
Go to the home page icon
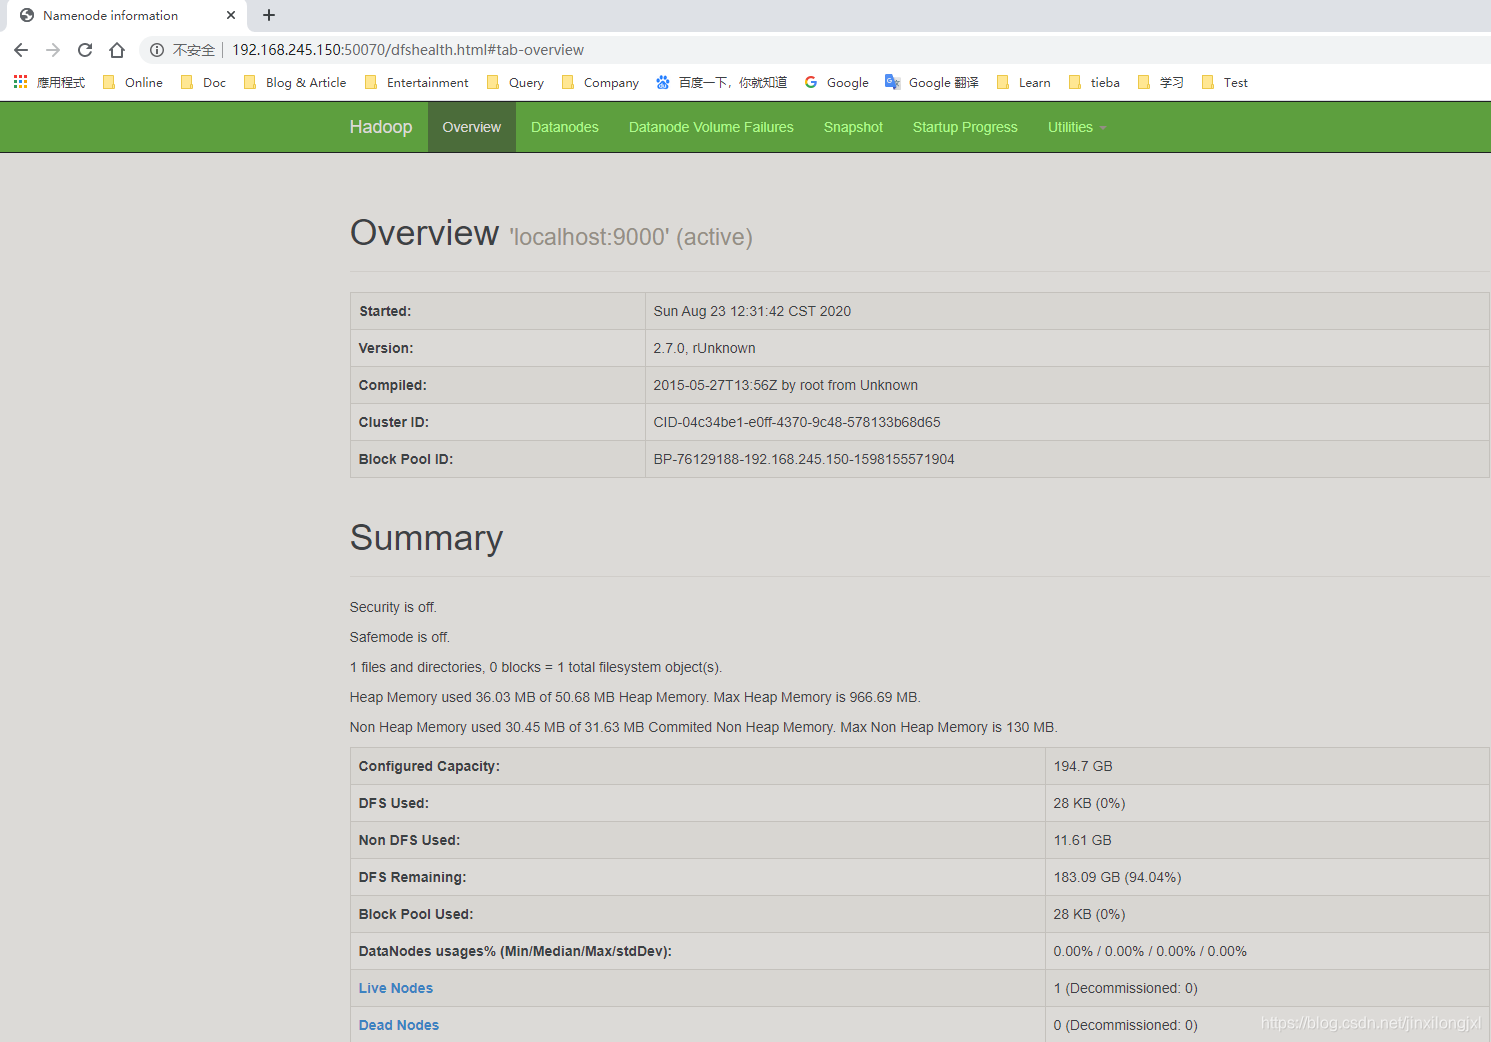click(117, 50)
